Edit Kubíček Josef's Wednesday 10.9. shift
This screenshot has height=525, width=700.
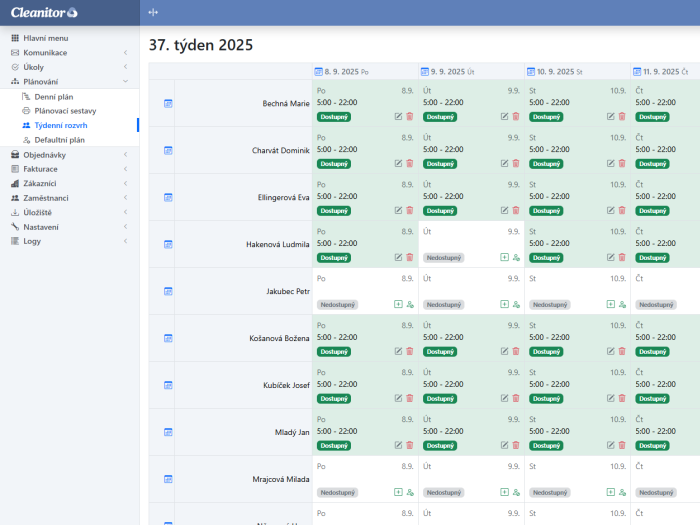click(x=611, y=398)
